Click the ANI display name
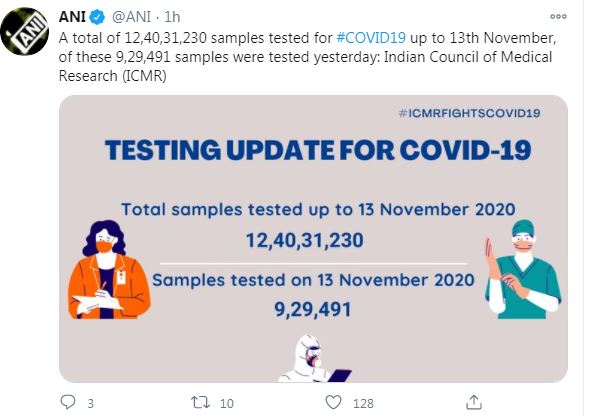This screenshot has height=415, width=589. (72, 17)
